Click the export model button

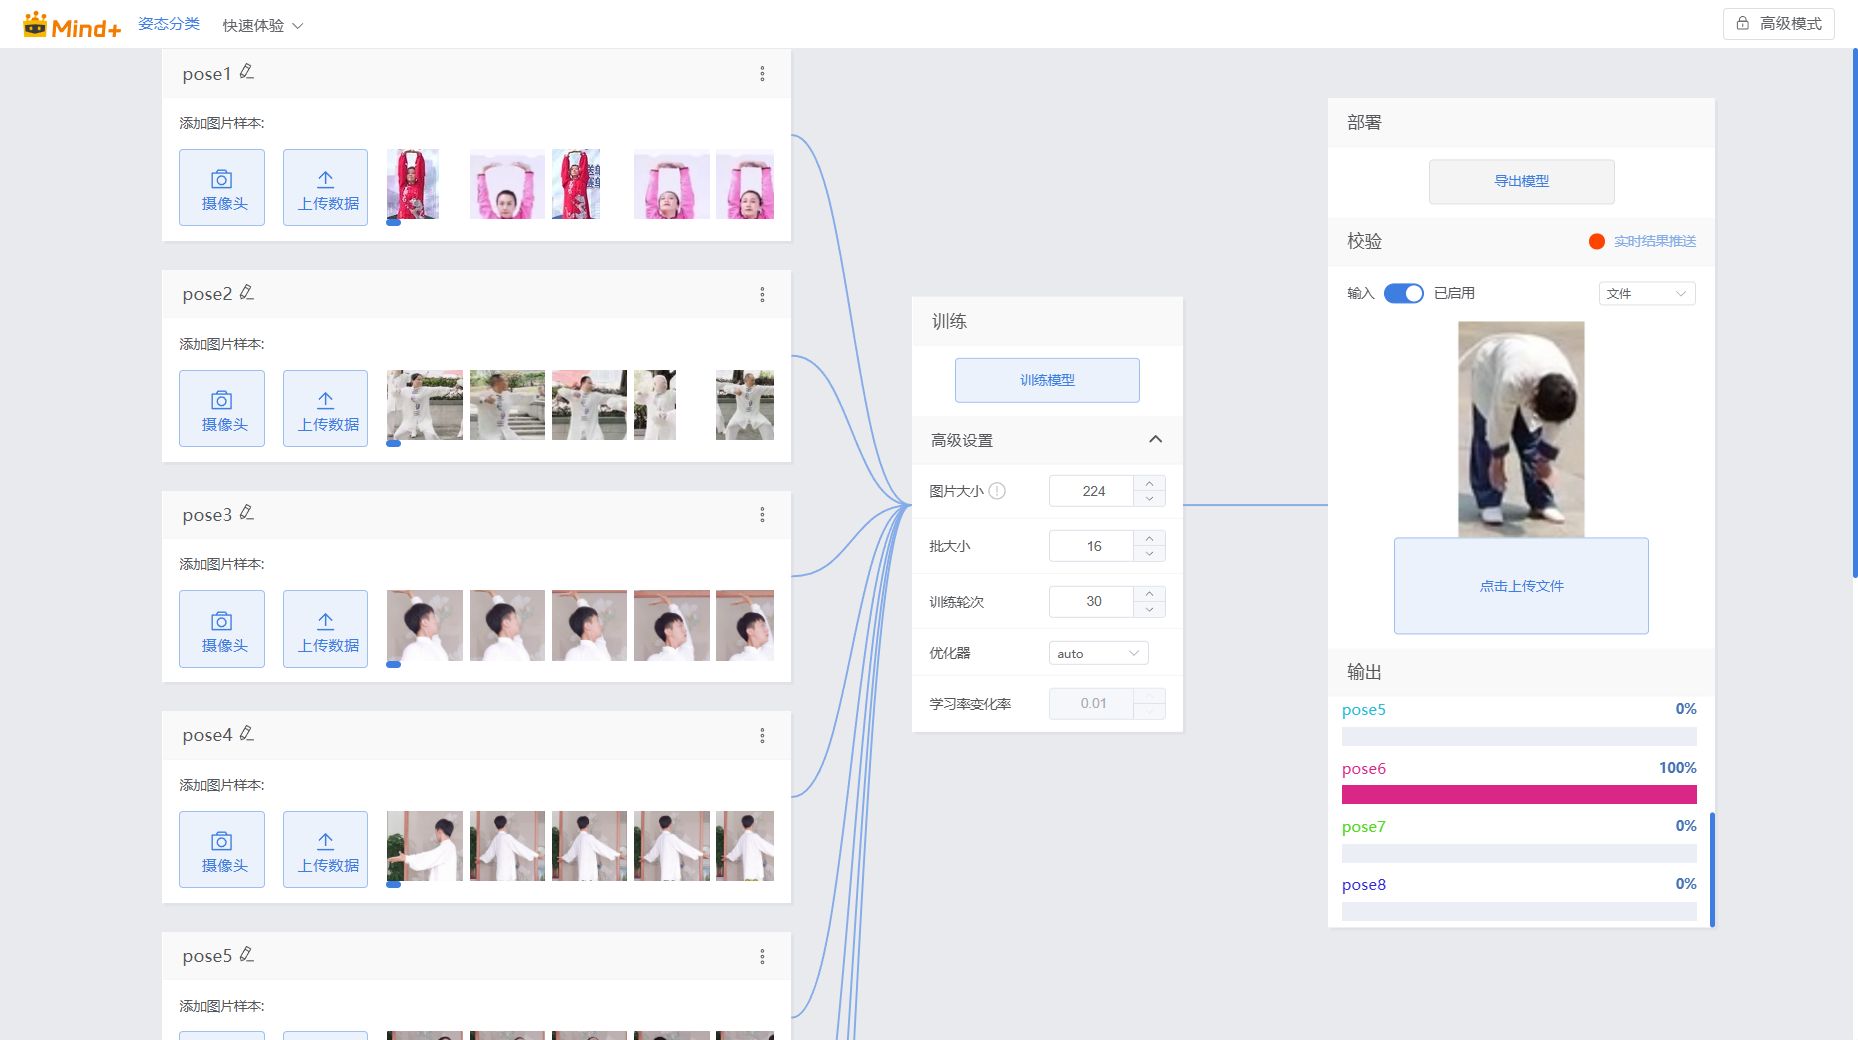pos(1521,181)
